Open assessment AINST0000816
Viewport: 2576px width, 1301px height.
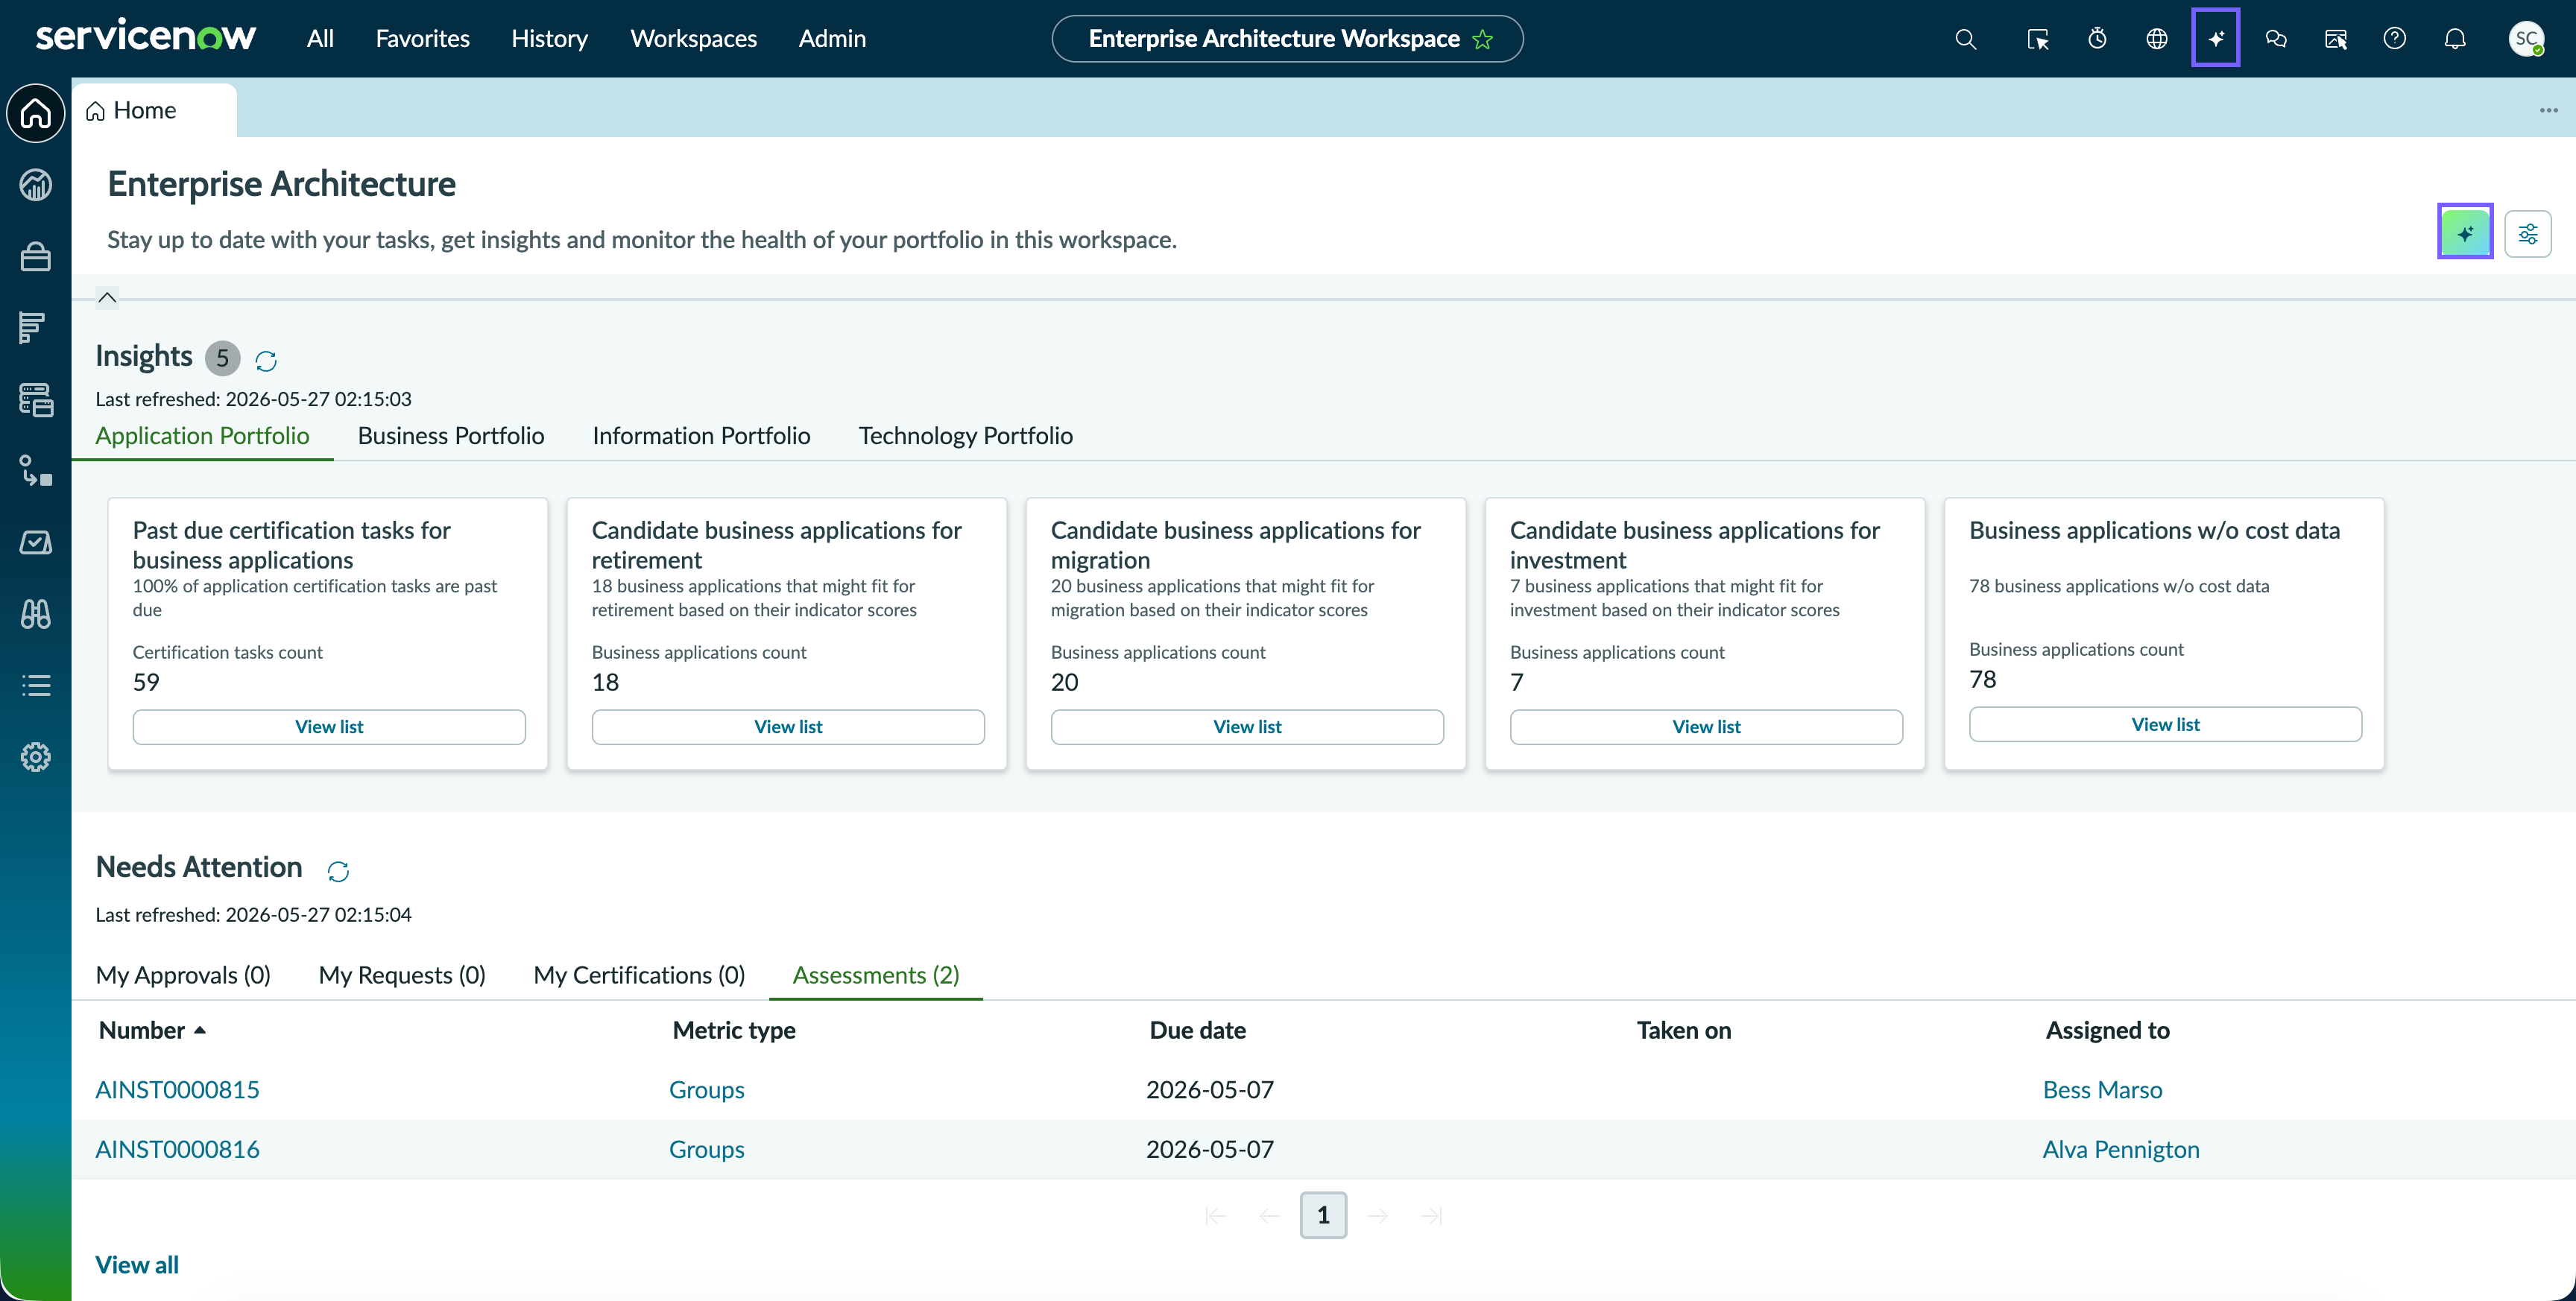tap(177, 1150)
